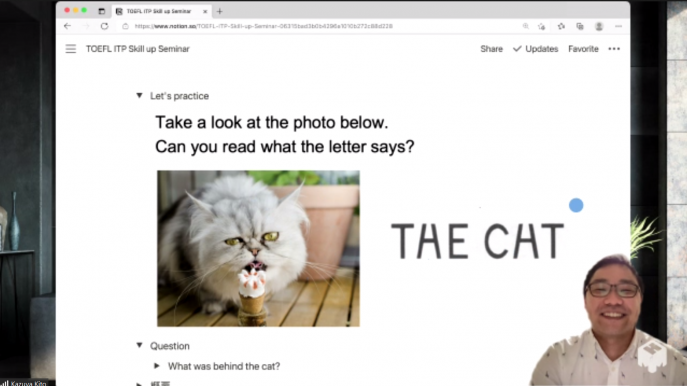Click the site lock icon in address bar
Viewport: 687px width, 386px height.
[125, 26]
